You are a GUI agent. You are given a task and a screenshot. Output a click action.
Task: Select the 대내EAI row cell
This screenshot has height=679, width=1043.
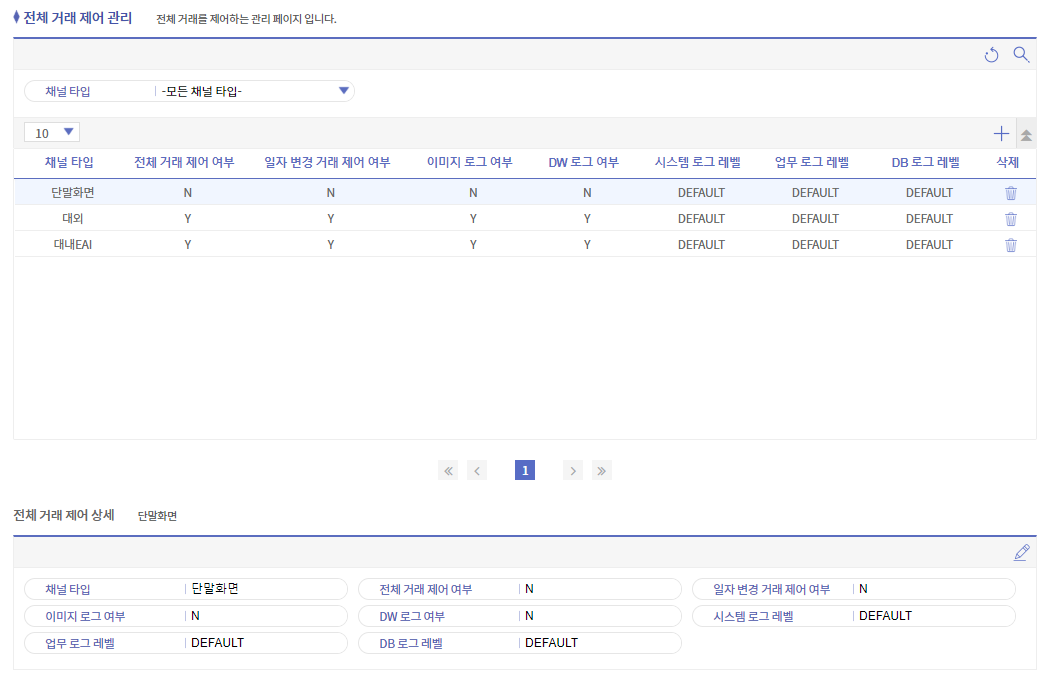73,245
